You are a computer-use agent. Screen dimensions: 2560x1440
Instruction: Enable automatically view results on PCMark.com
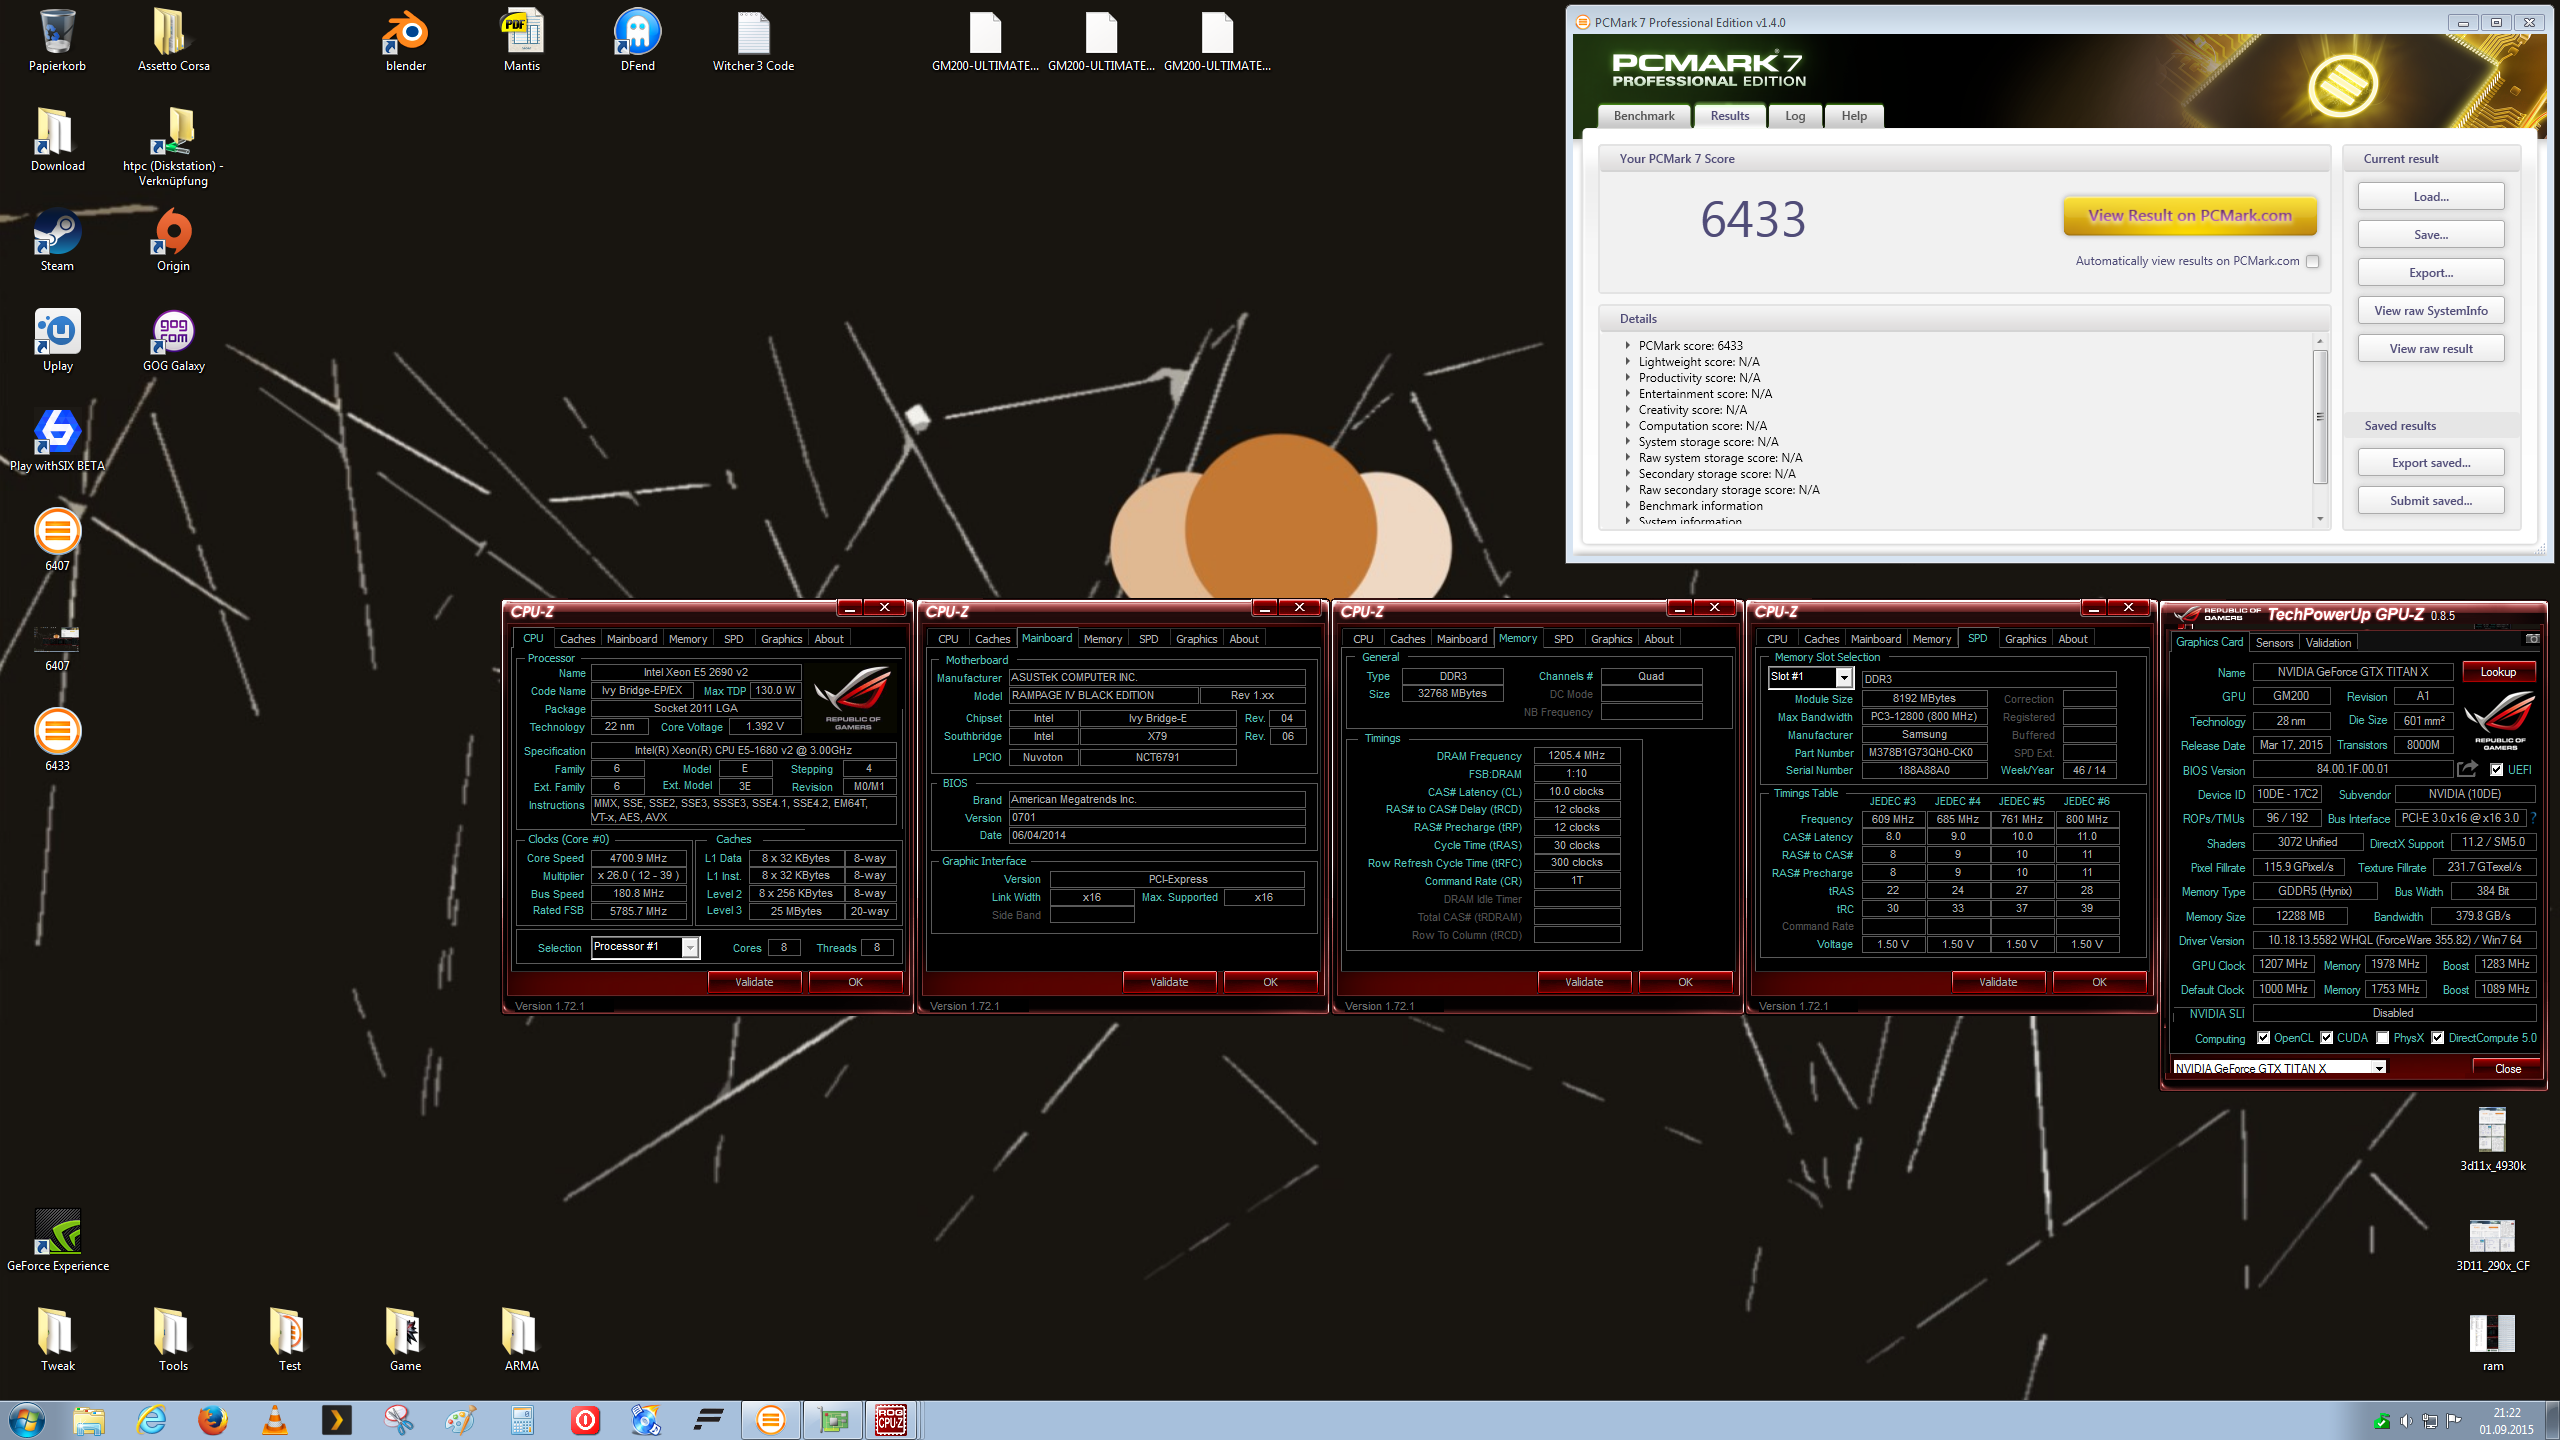[2313, 262]
